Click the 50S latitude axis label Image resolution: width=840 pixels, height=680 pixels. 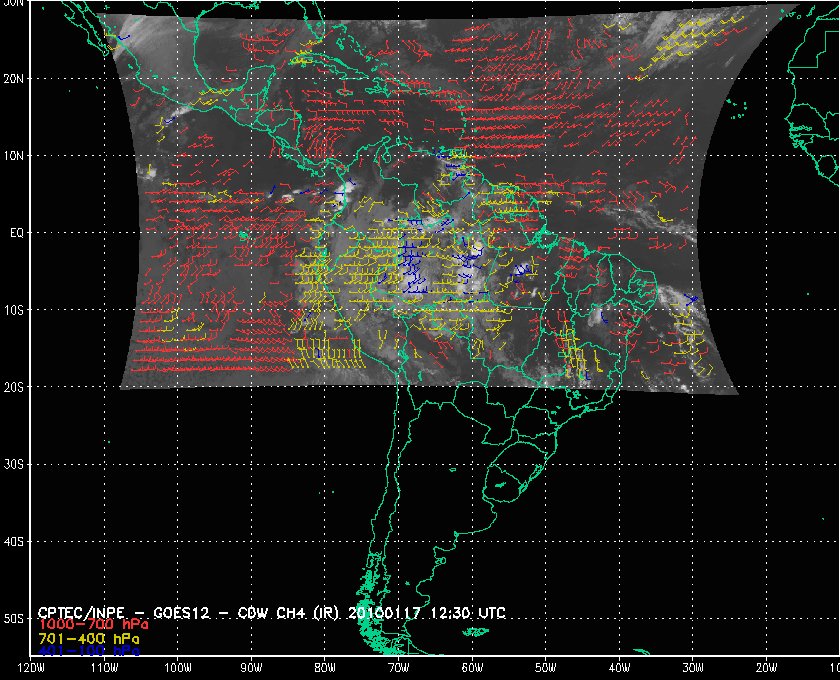16,619
